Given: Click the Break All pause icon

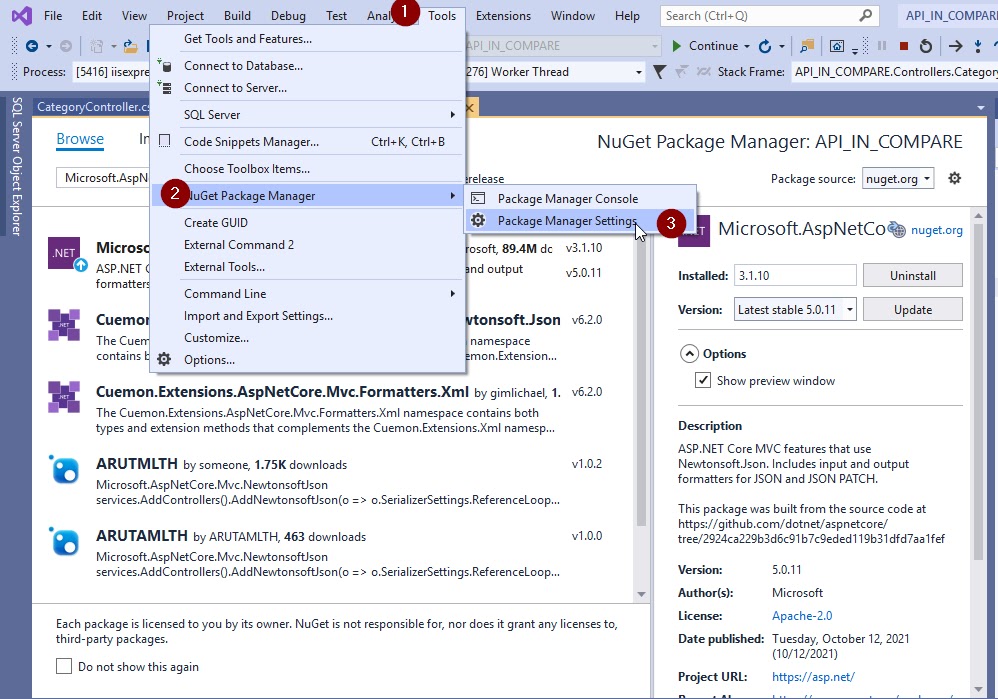Looking at the screenshot, I should click(882, 46).
